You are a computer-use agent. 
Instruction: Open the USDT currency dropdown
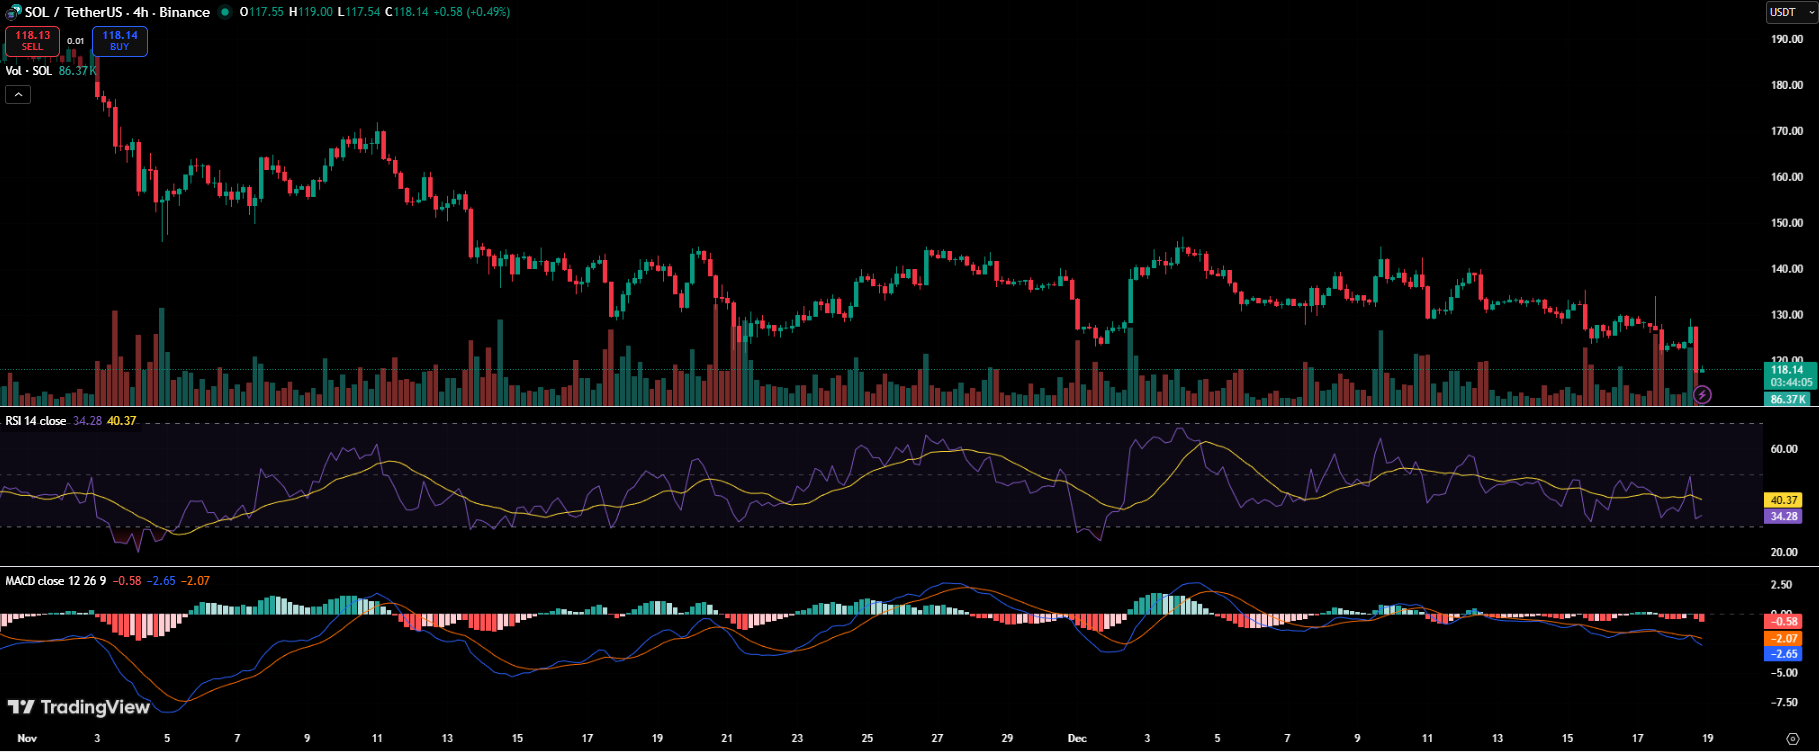(x=1790, y=12)
